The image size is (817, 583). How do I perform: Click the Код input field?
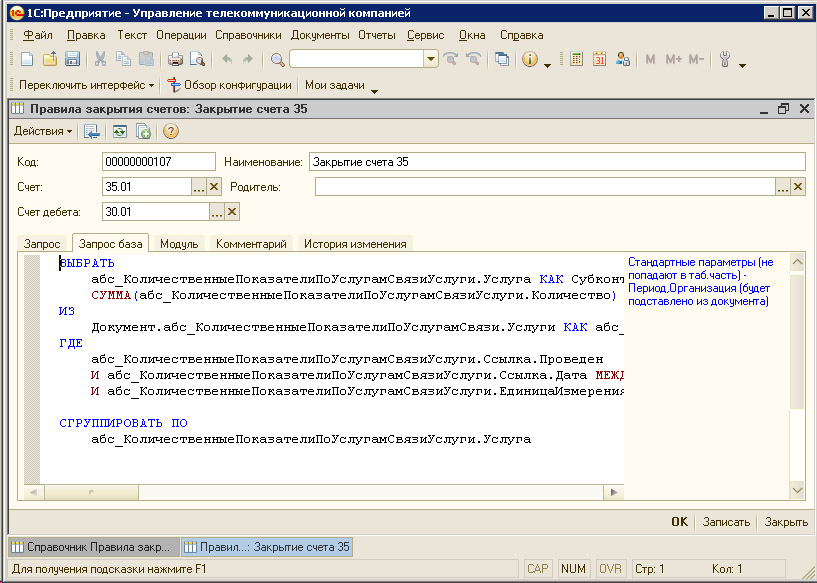pos(158,162)
